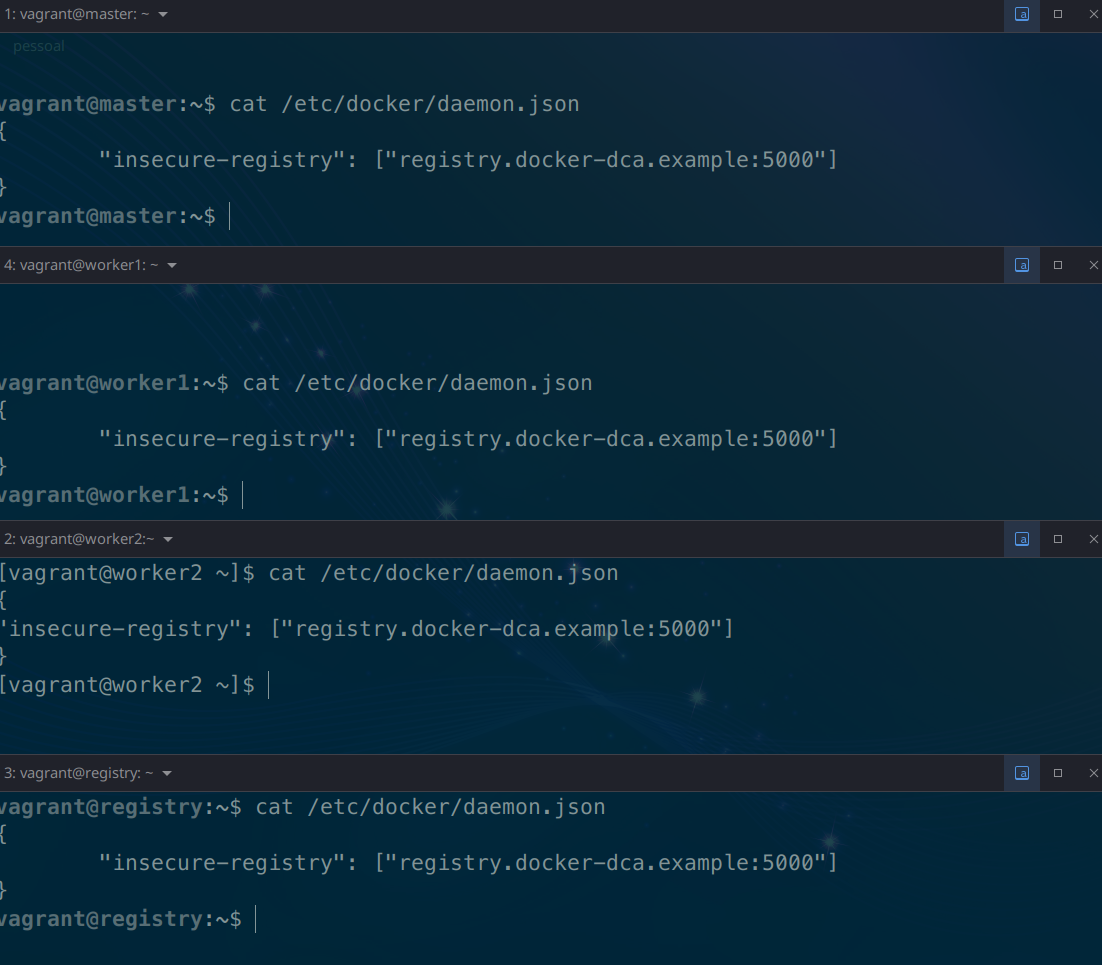Maximize the registry terminal pane
The width and height of the screenshot is (1102, 965).
1057,772
